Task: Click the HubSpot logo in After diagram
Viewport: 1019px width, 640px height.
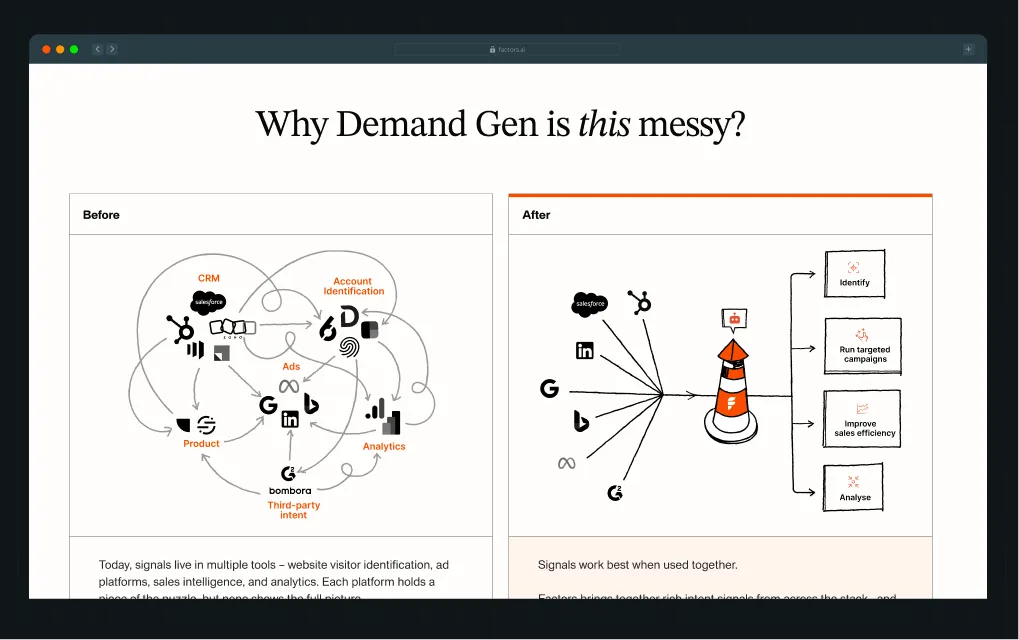Action: pyautogui.click(x=639, y=302)
